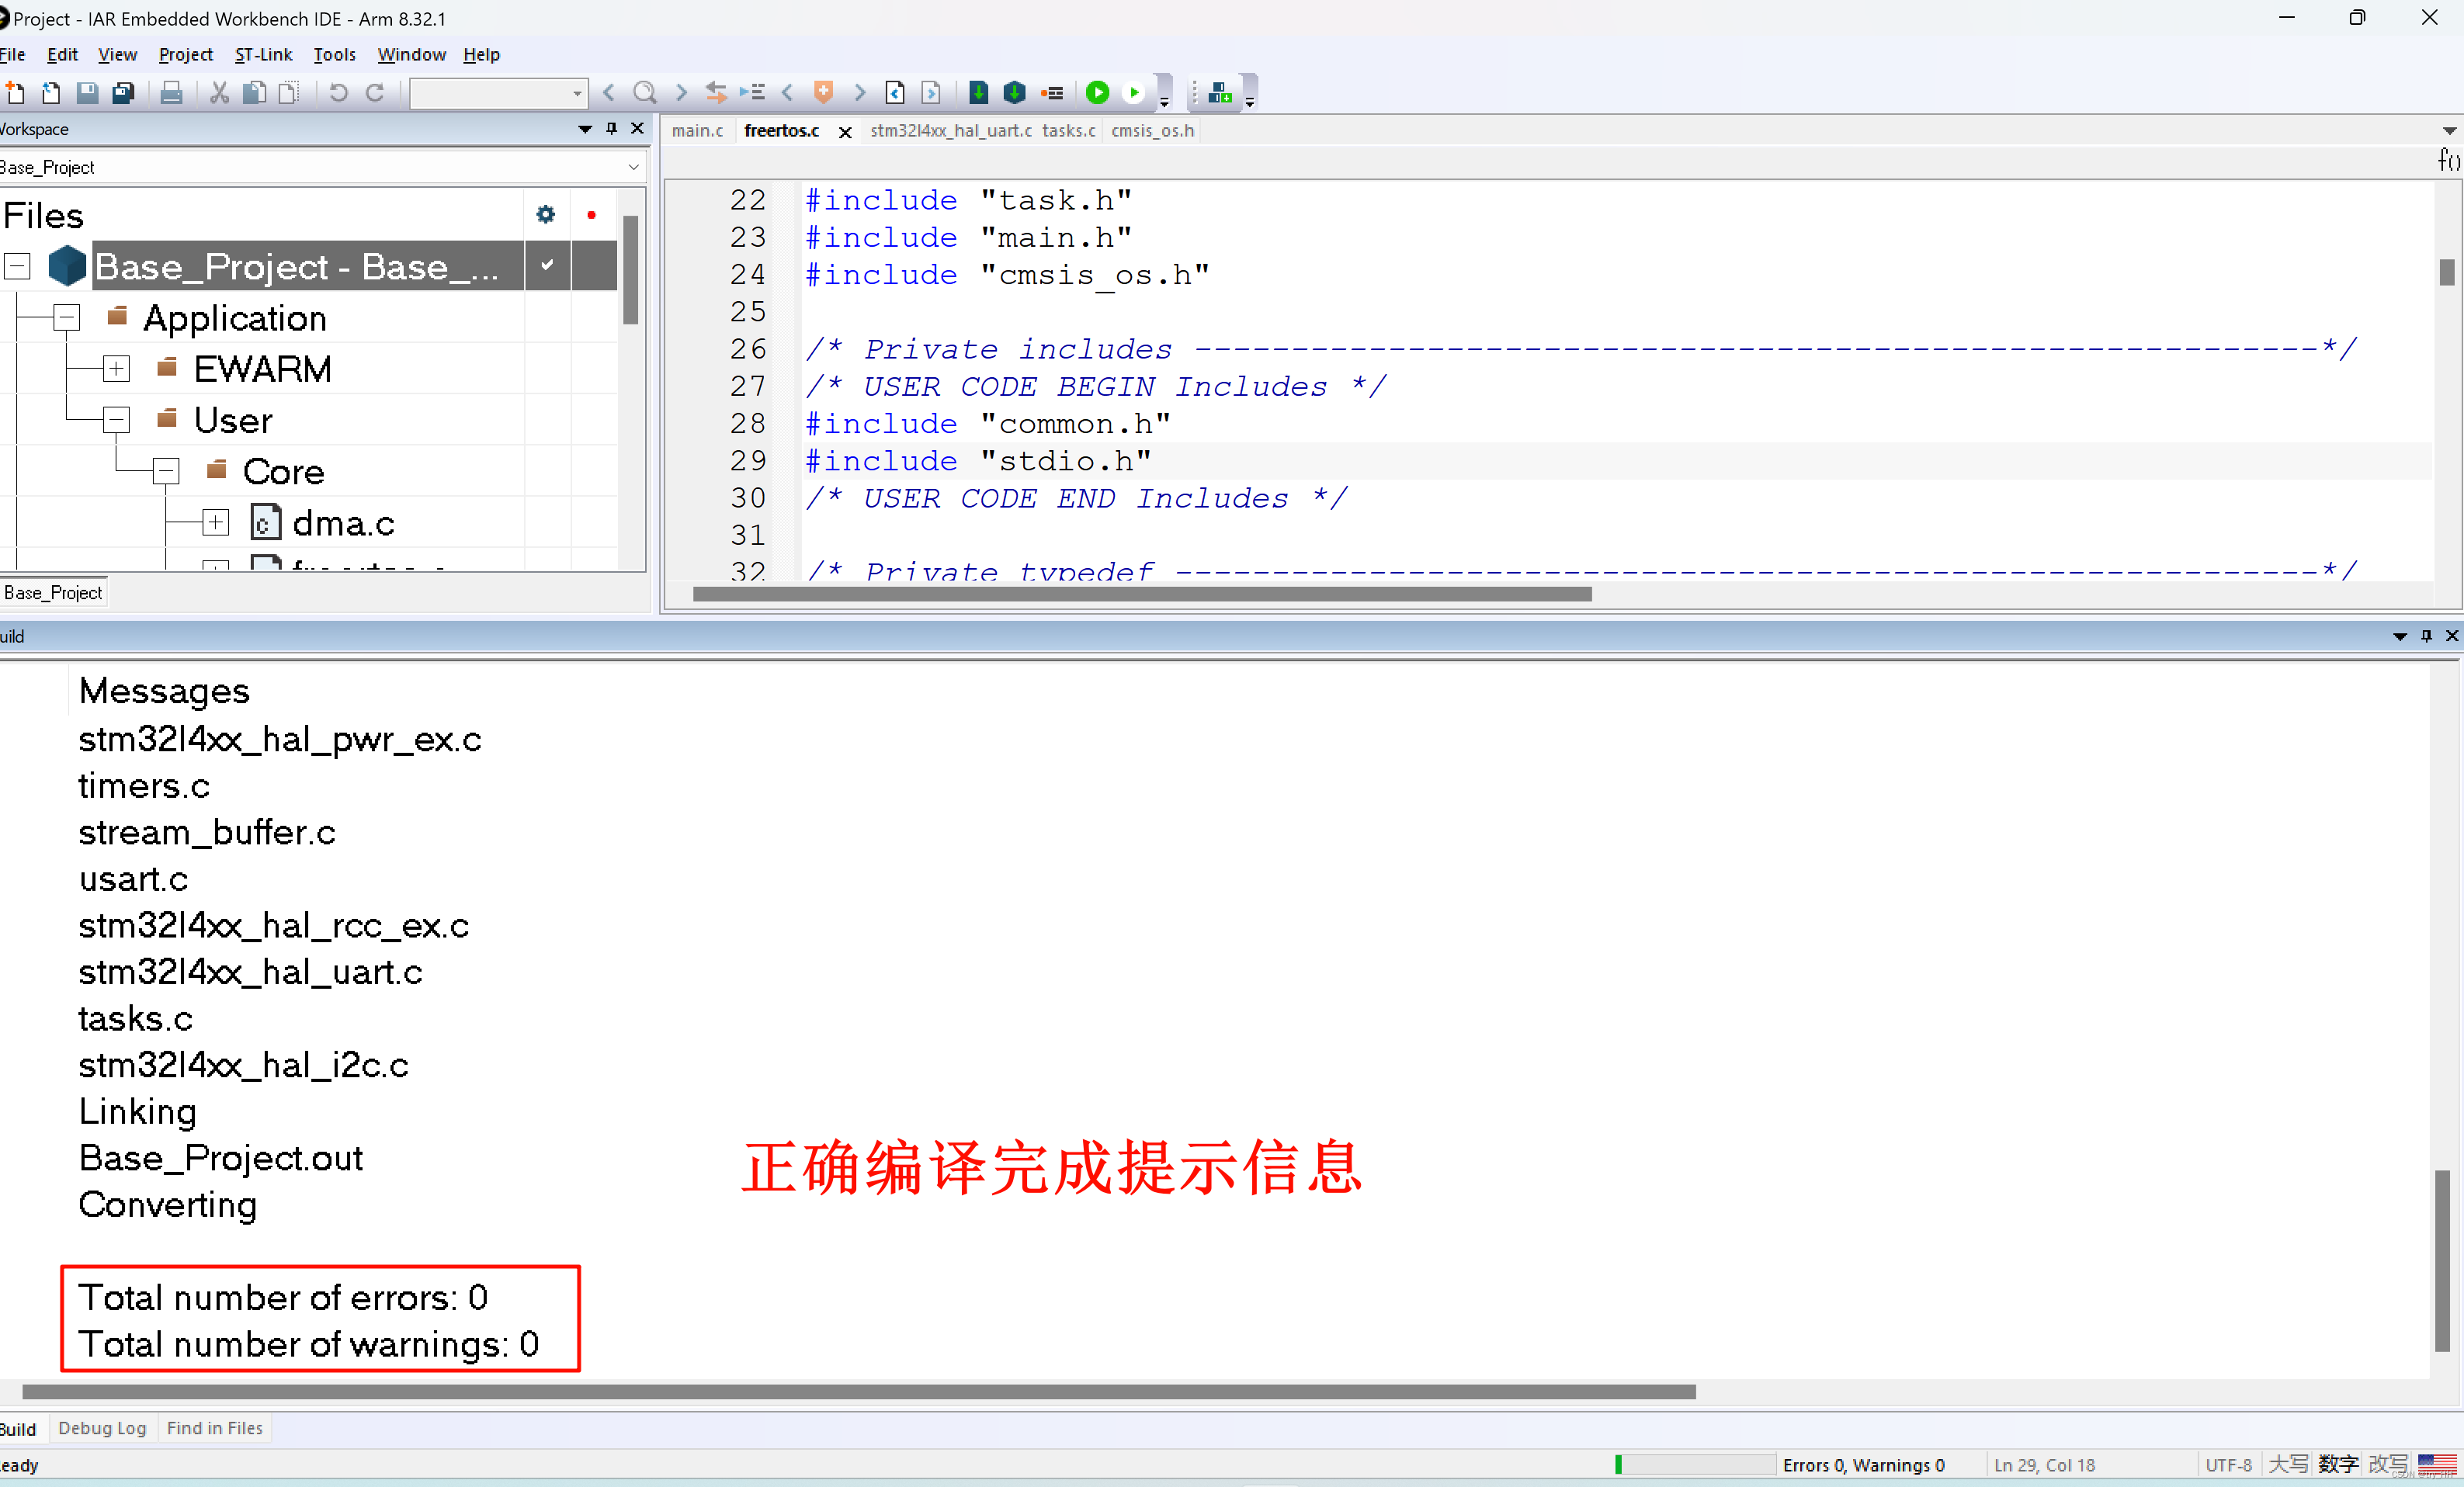Find previous occurrence arrow
The image size is (2464, 1487).
[609, 93]
